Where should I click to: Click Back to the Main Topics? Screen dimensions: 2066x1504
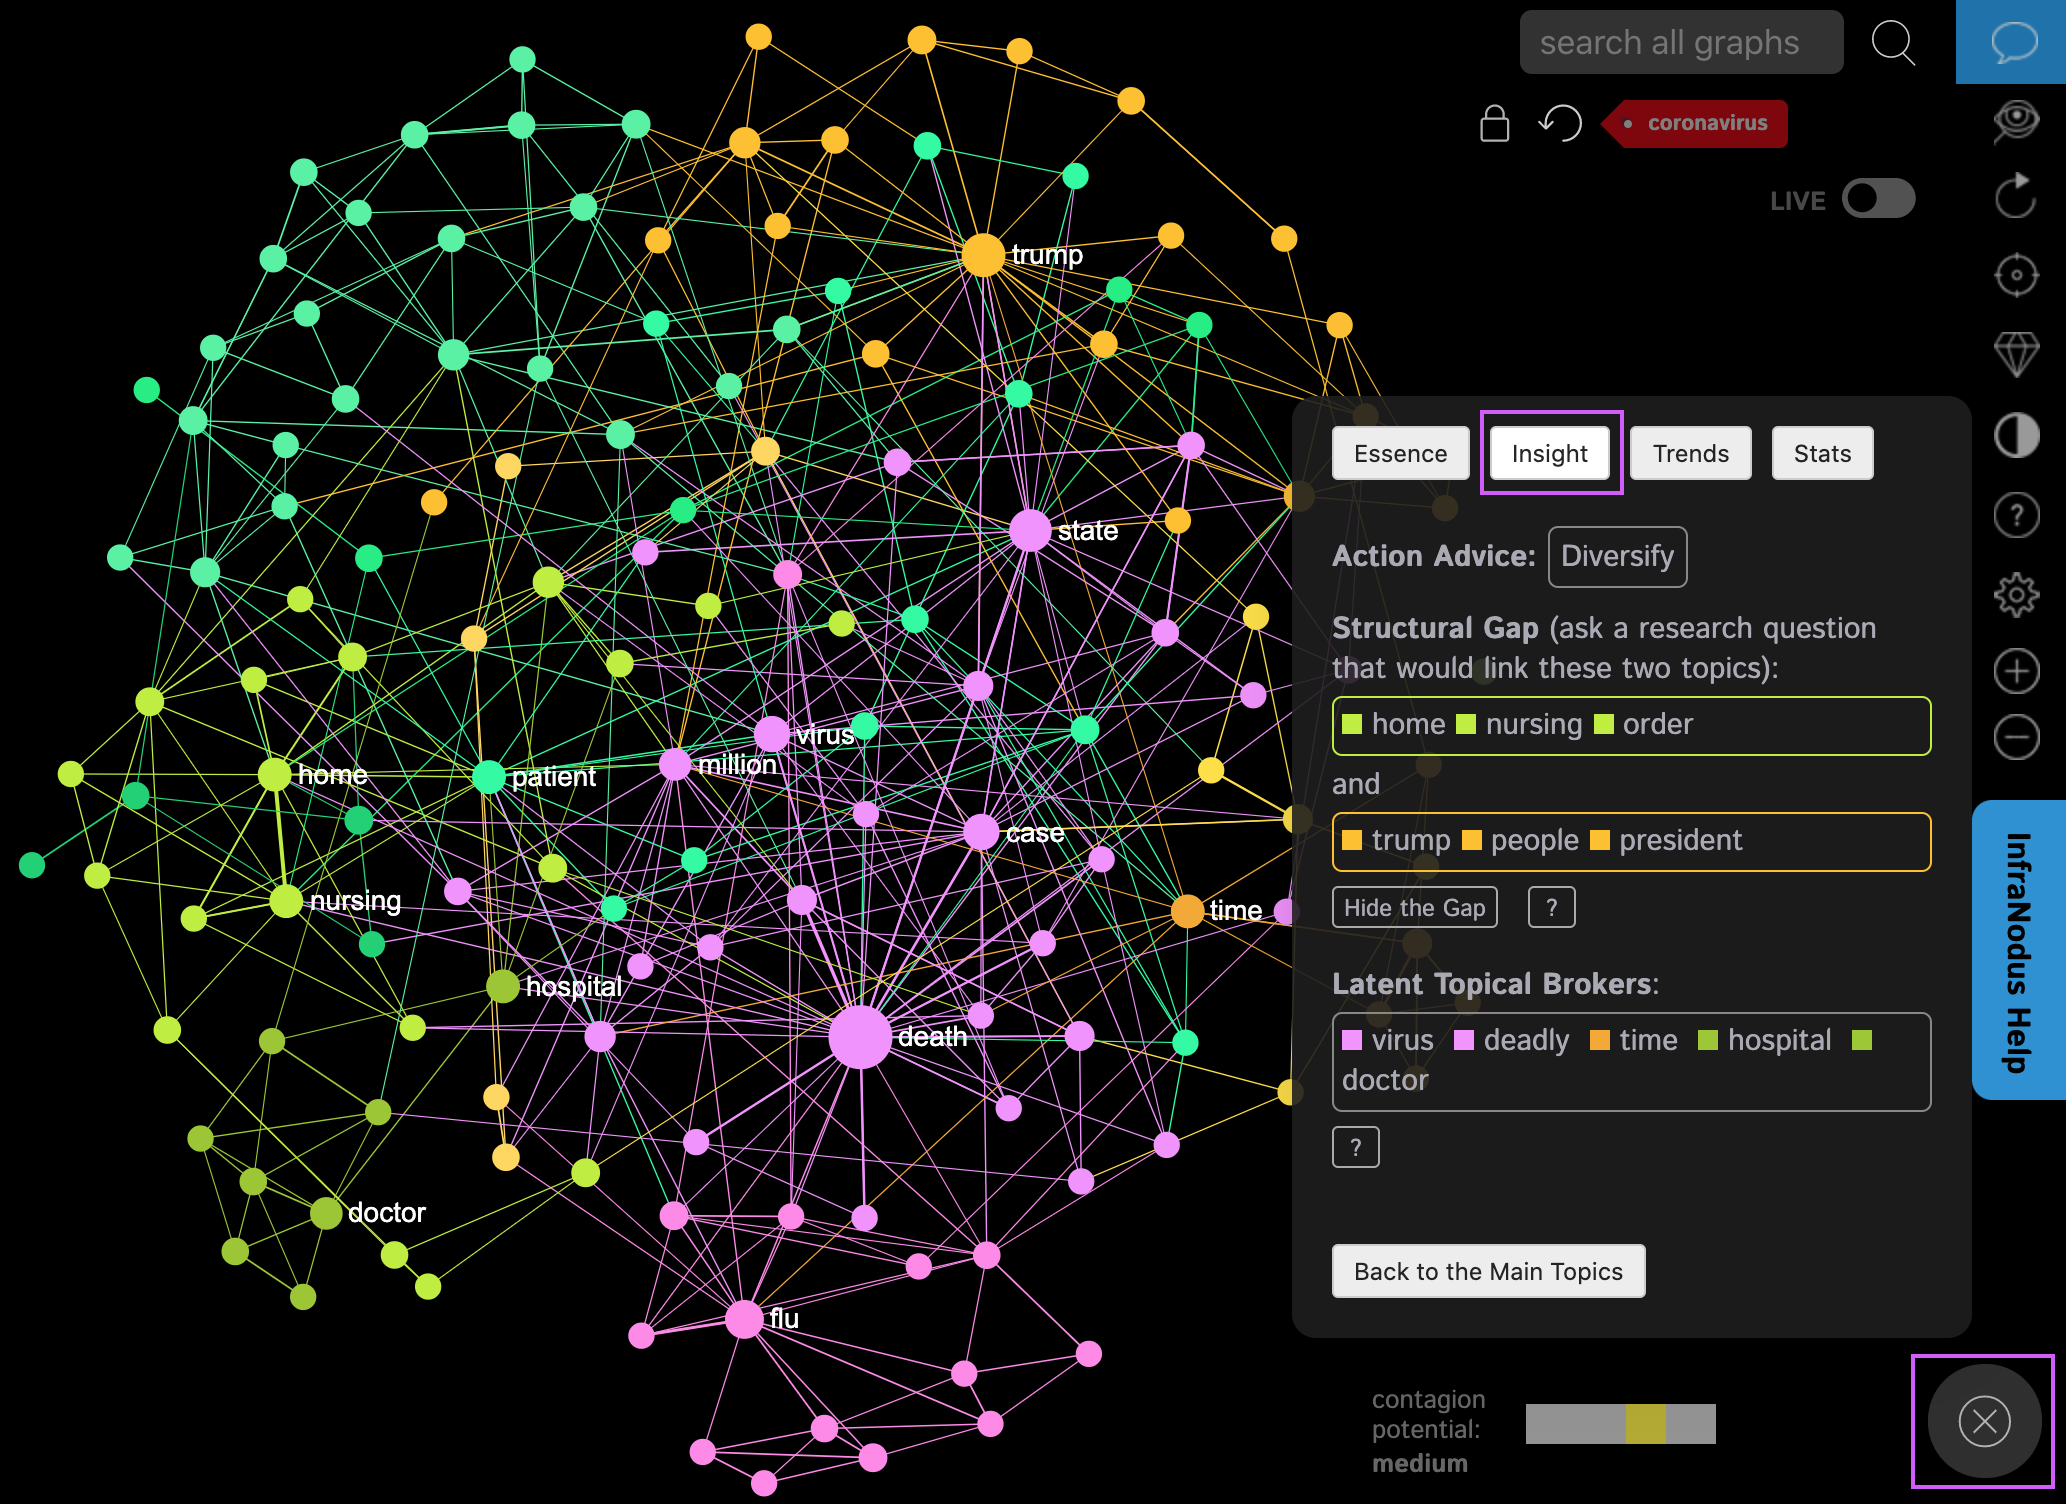[x=1488, y=1271]
